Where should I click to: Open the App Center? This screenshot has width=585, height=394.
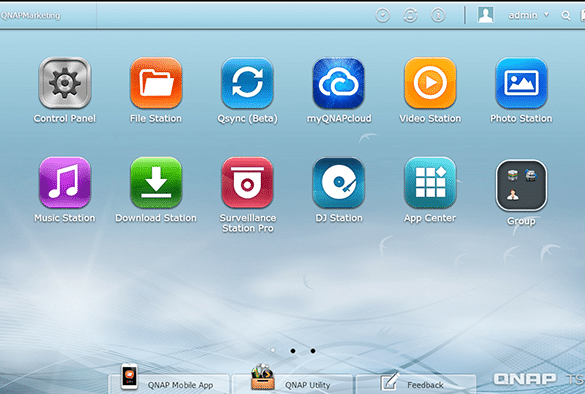pyautogui.click(x=430, y=182)
